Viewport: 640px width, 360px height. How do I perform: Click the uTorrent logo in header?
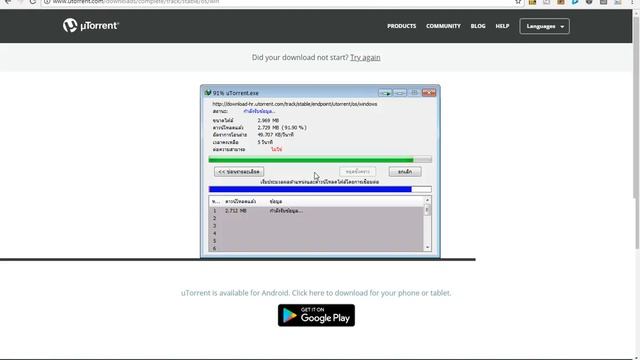[x=91, y=26]
